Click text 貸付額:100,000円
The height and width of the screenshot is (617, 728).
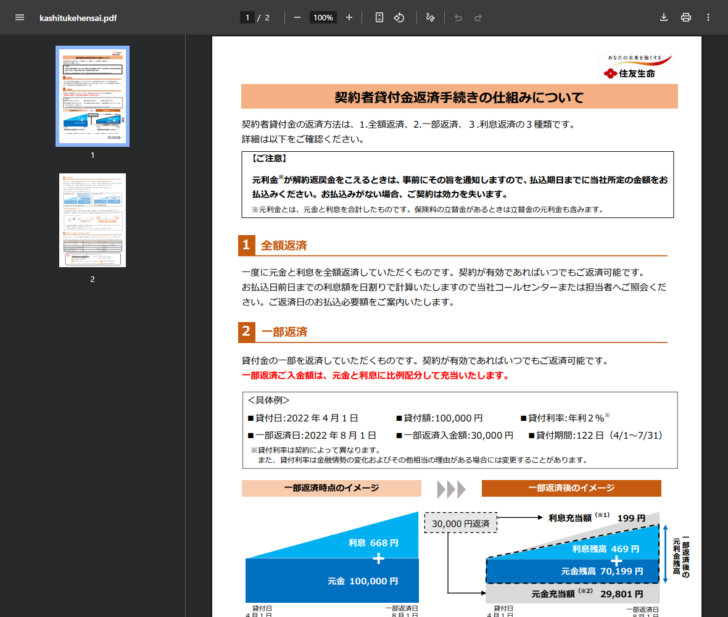pos(439,418)
